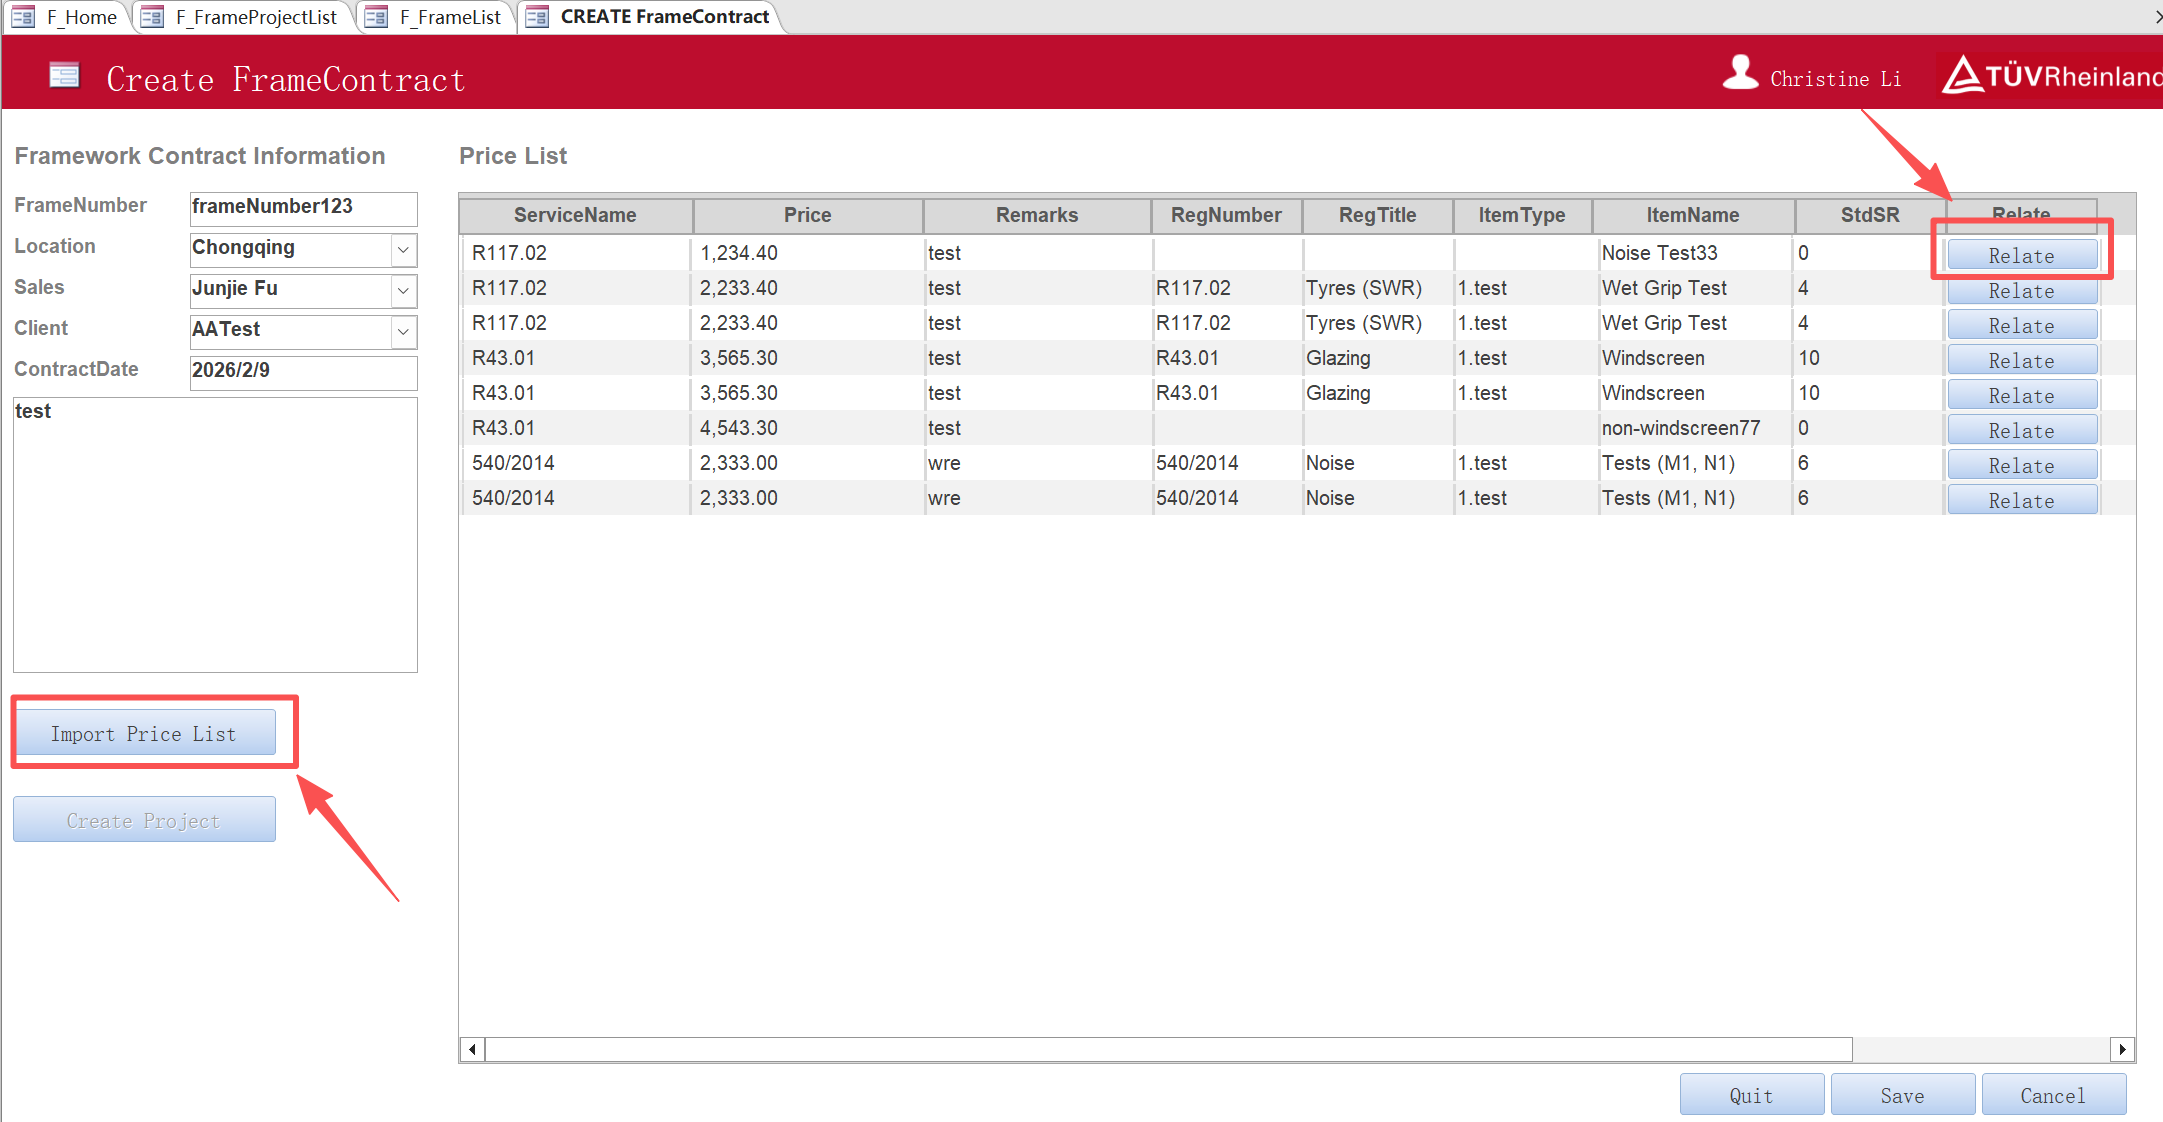The width and height of the screenshot is (2163, 1122).
Task: Click the F_Home tab form icon
Action: [x=23, y=17]
